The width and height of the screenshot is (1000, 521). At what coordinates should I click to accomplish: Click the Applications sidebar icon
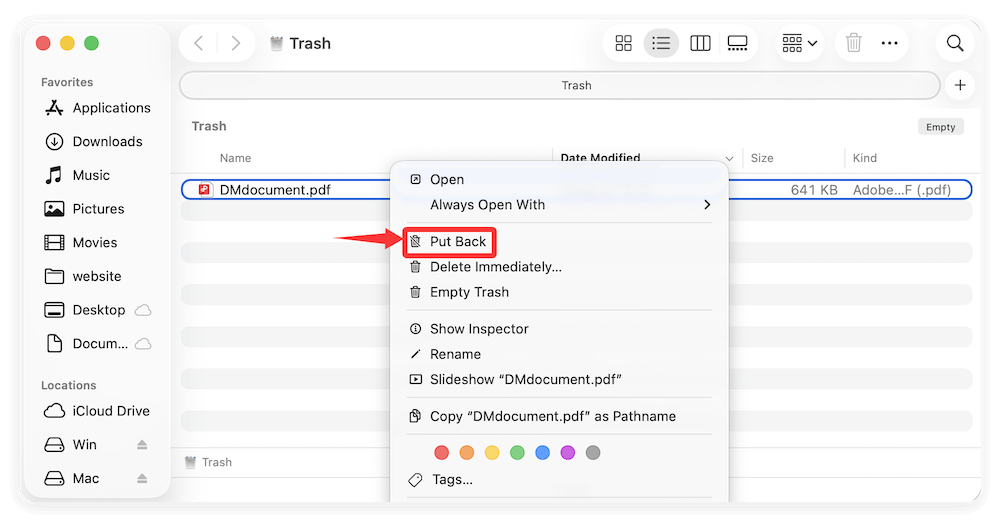[x=54, y=108]
